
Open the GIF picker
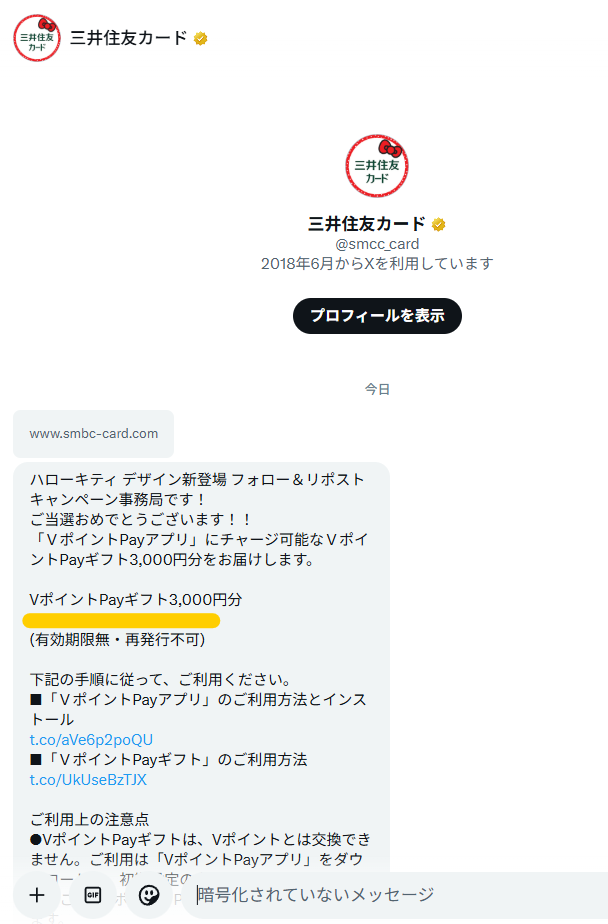click(x=92, y=895)
